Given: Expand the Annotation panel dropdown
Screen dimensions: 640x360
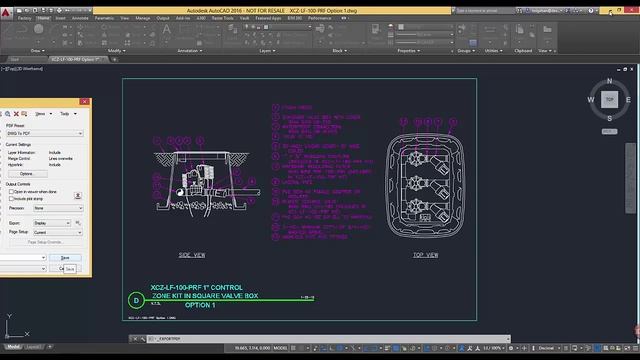Looking at the screenshot, I should (x=190, y=51).
